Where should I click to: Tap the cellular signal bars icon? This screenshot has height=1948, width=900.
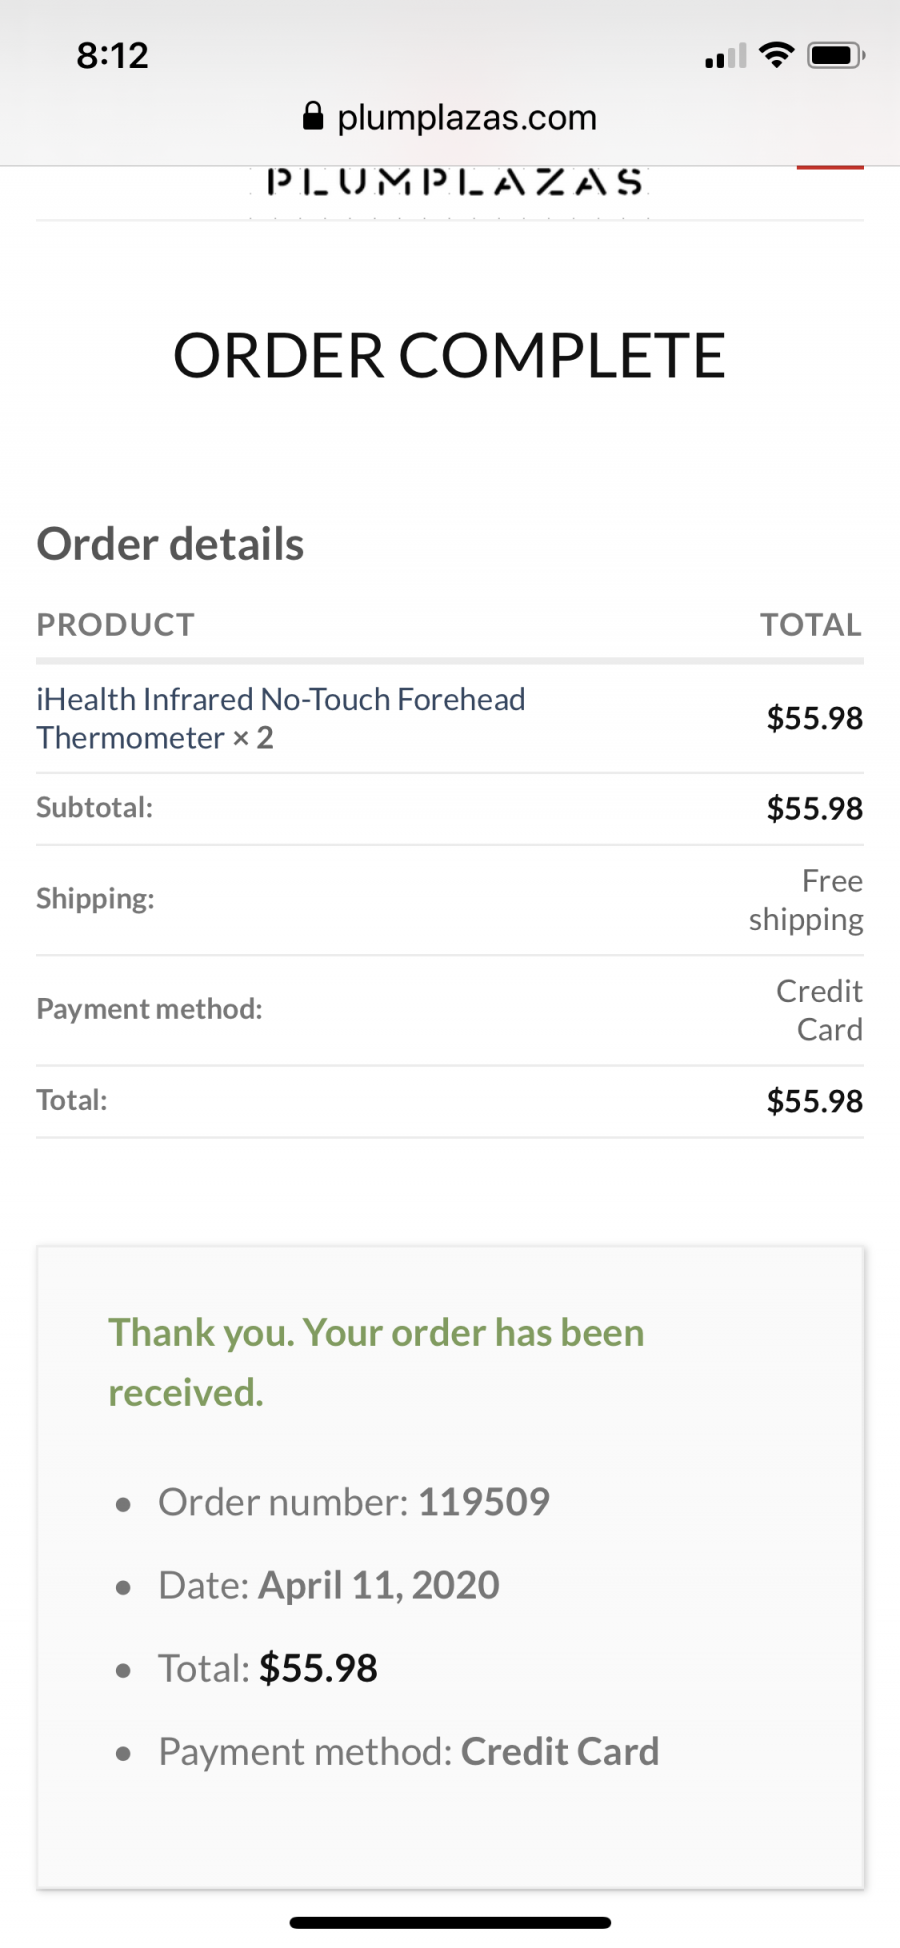[725, 56]
